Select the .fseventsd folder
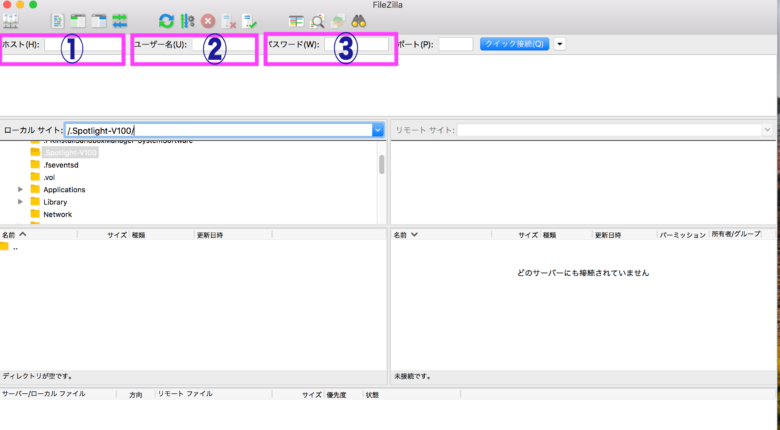 pos(61,165)
